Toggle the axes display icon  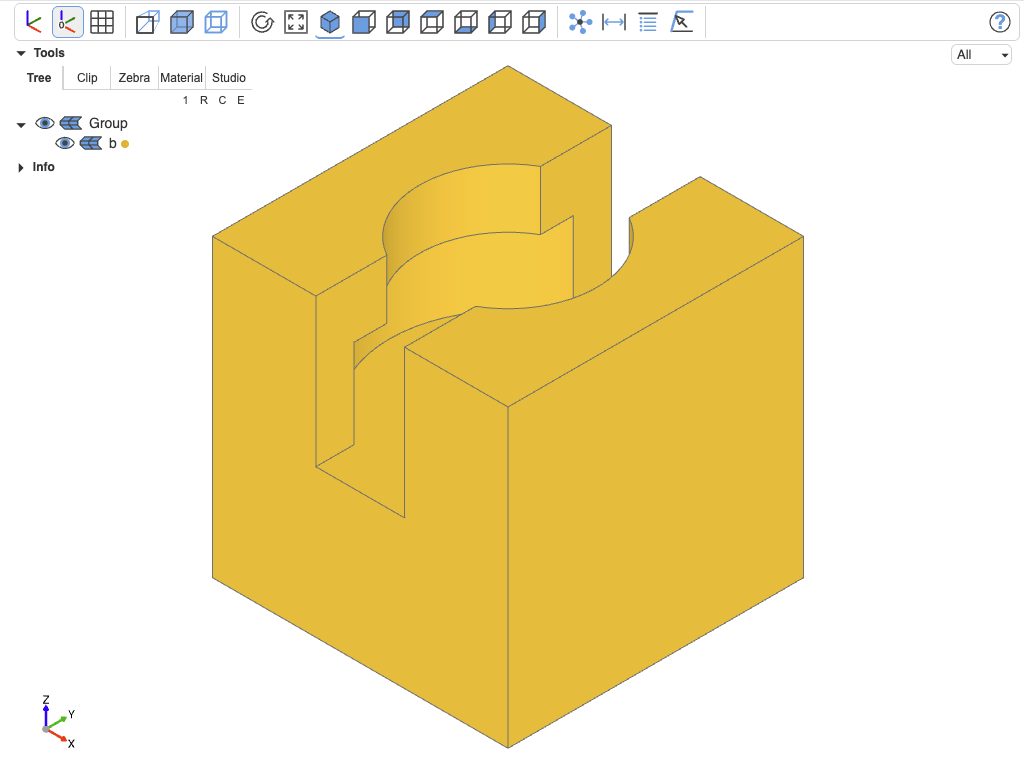33,22
